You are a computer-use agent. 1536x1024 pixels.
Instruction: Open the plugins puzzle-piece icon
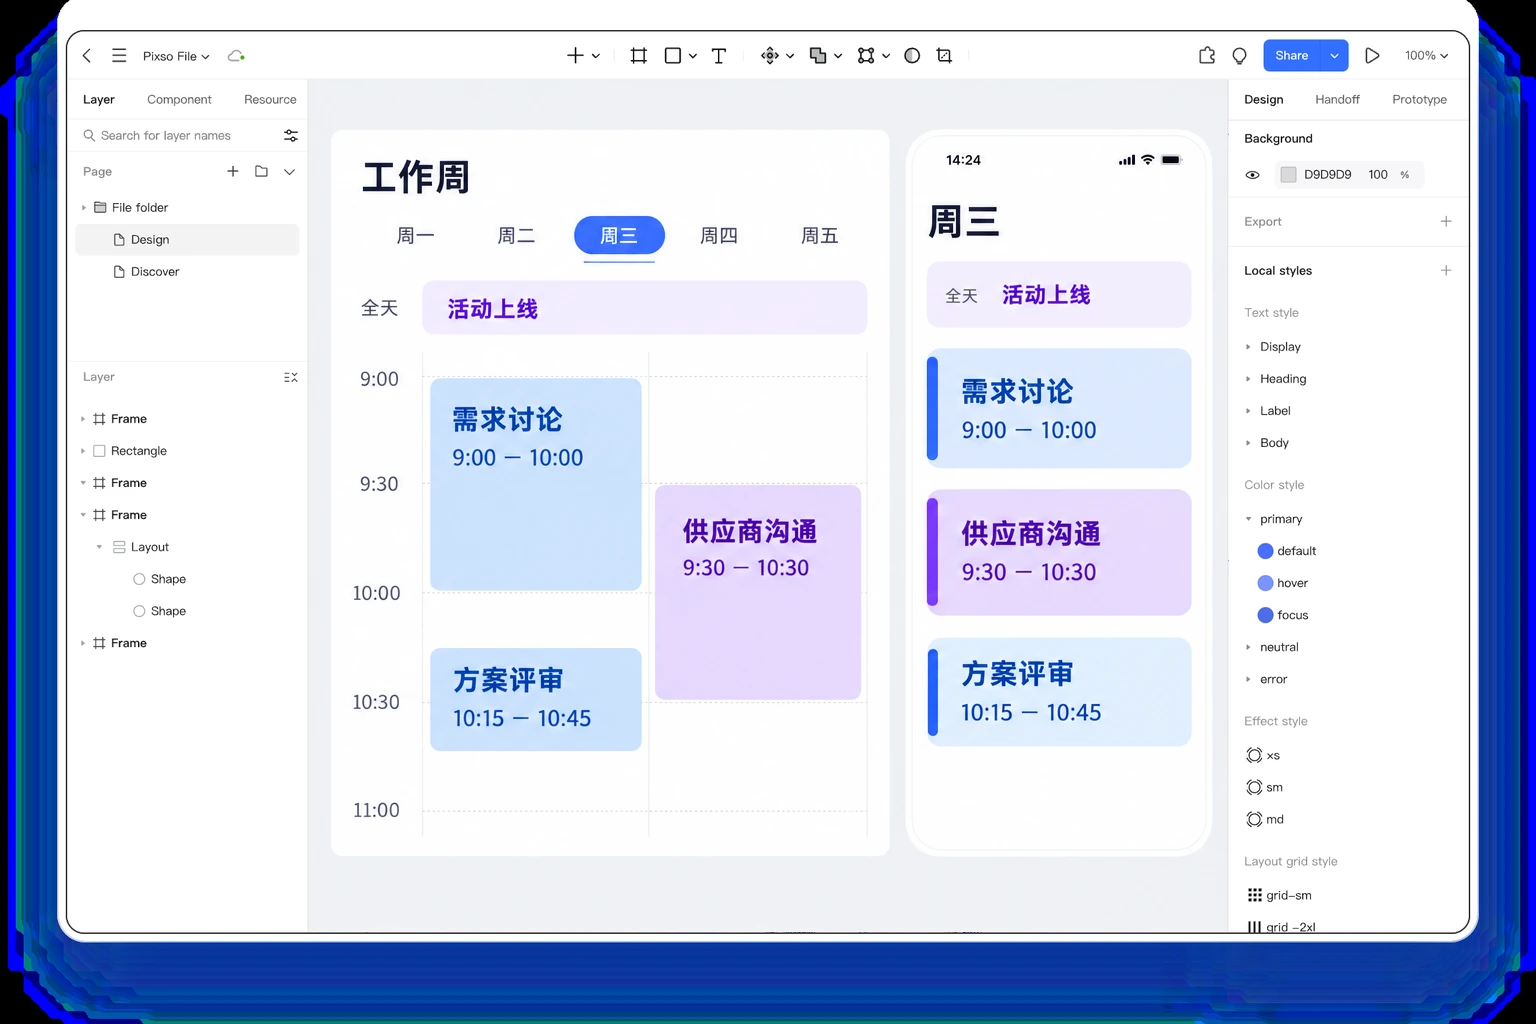pyautogui.click(x=1207, y=56)
